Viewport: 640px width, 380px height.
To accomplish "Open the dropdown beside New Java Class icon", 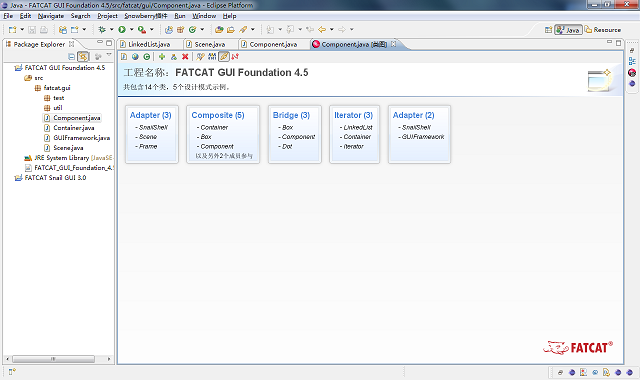I will 202,29.
